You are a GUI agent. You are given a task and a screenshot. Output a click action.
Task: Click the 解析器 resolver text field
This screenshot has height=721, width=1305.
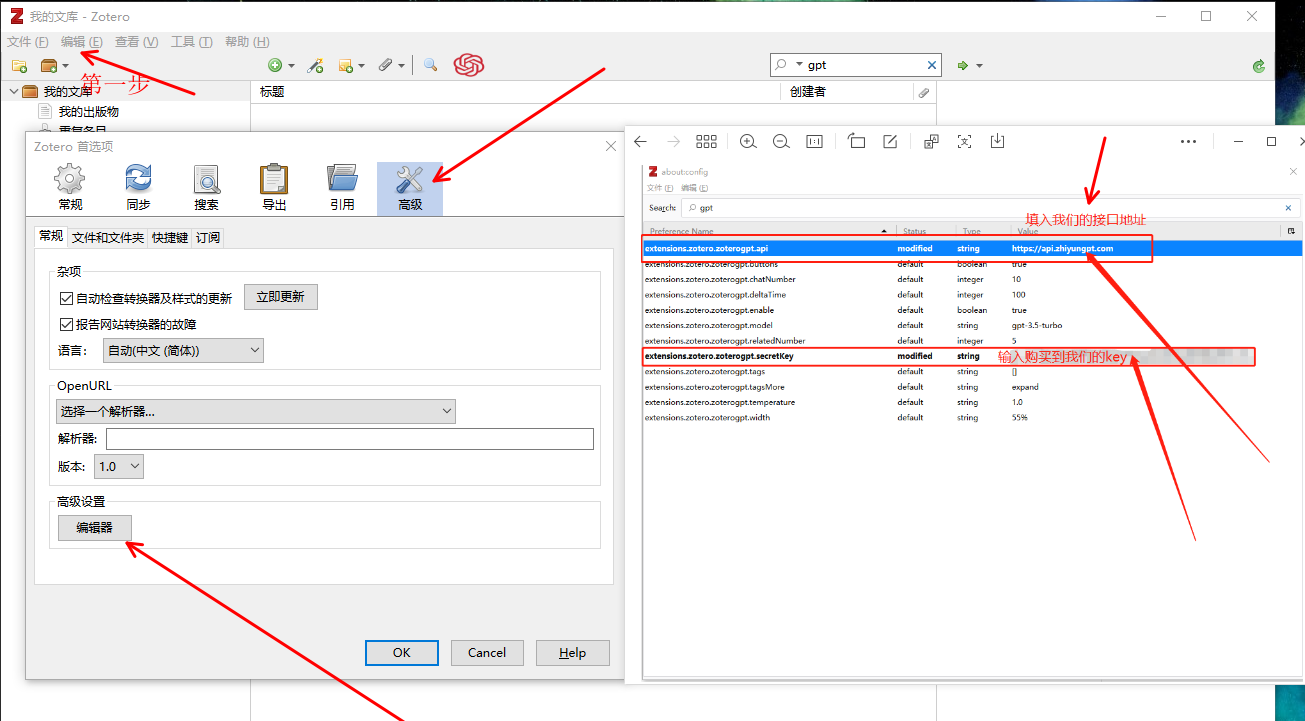tap(349, 439)
